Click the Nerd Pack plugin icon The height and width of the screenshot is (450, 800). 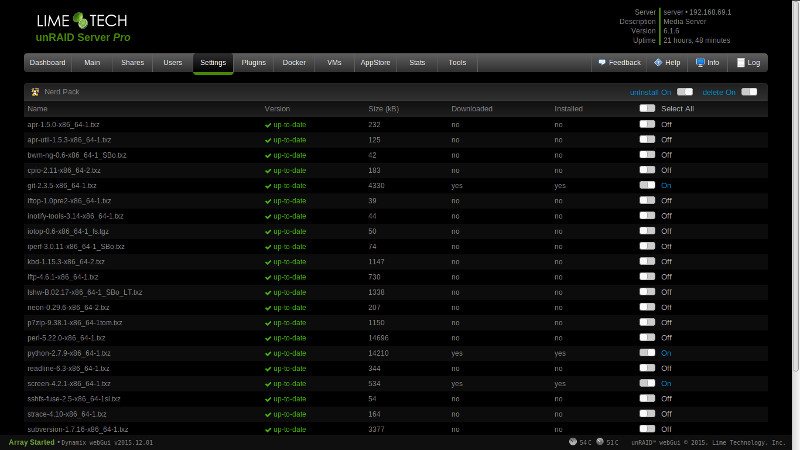[x=35, y=92]
